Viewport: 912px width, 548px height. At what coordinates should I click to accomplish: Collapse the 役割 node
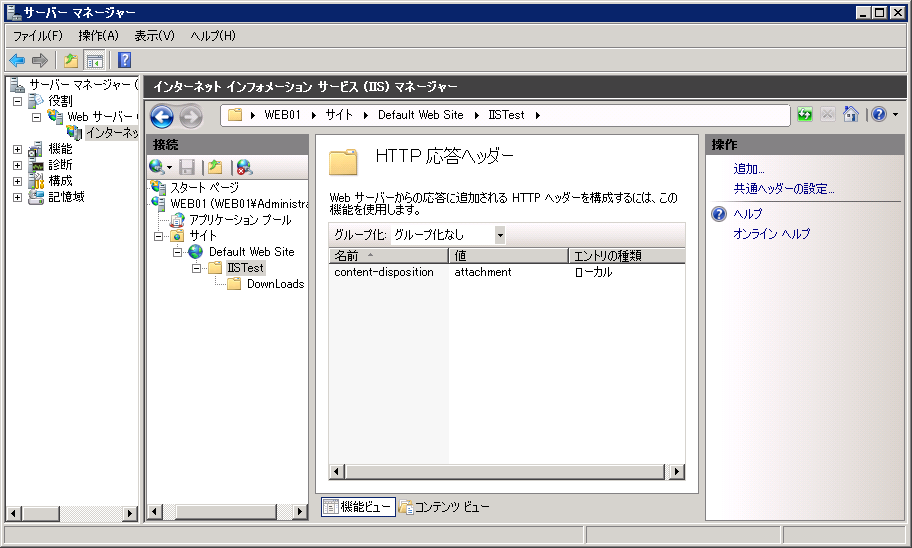tap(17, 101)
